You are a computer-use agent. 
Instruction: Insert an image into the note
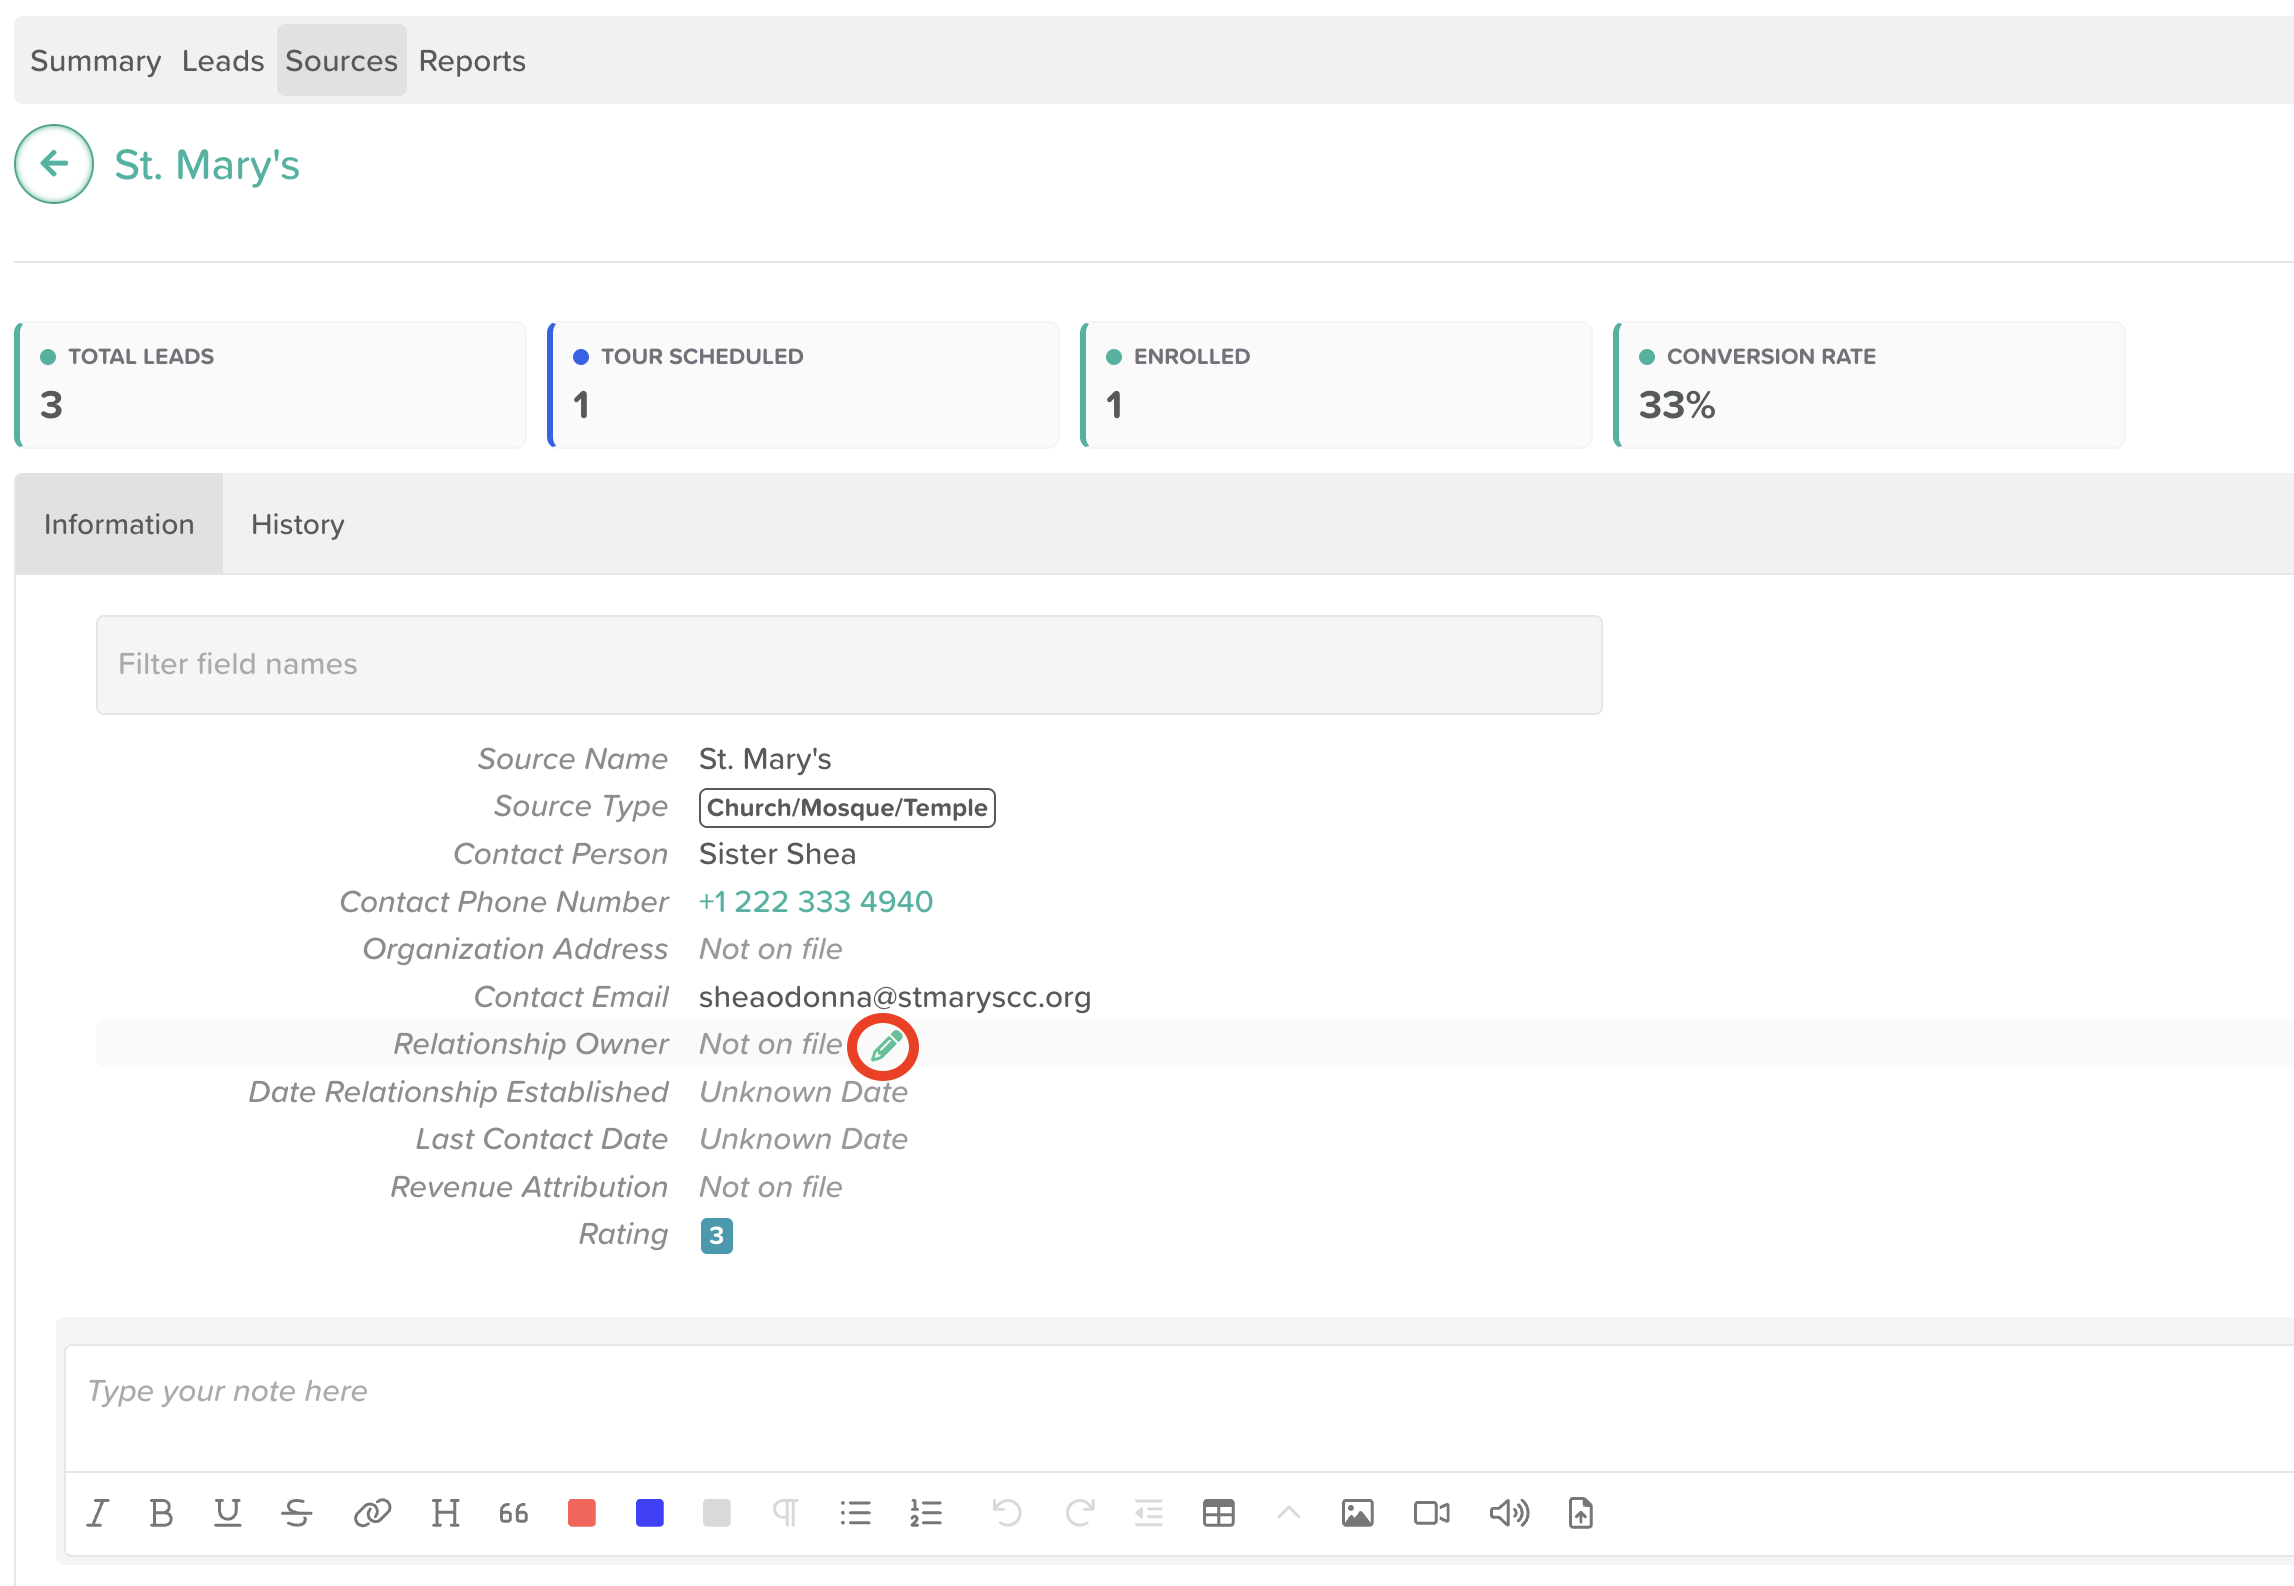(x=1357, y=1513)
